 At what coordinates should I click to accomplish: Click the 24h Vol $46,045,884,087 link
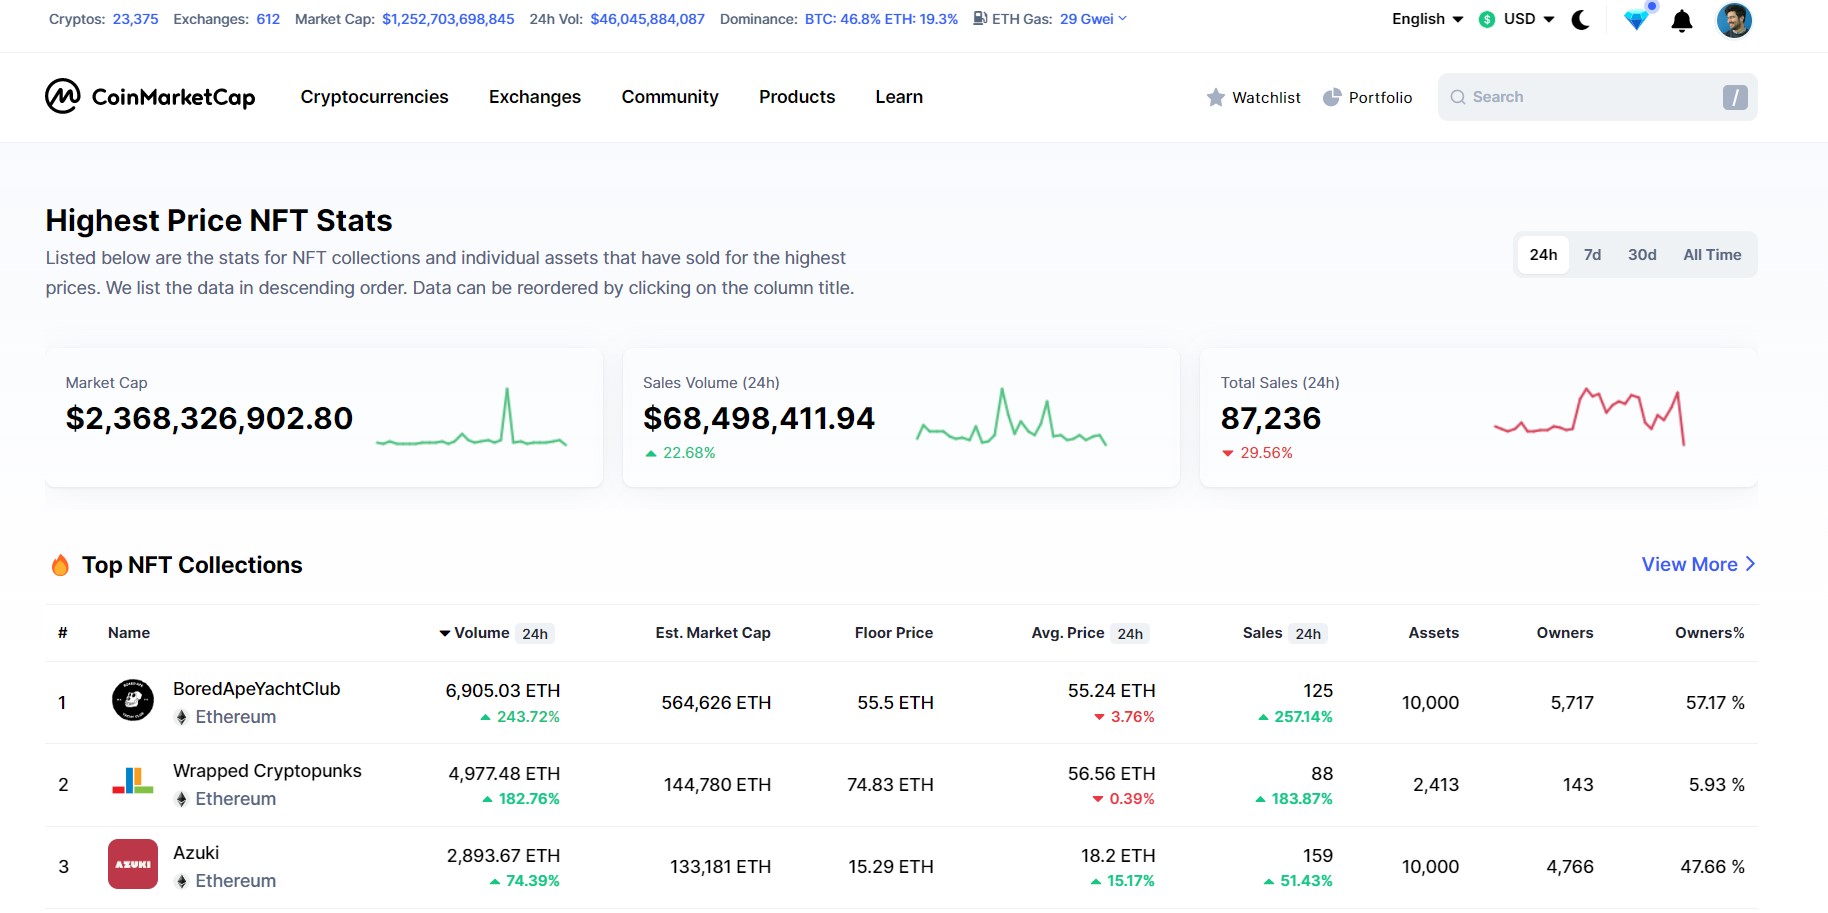[647, 19]
